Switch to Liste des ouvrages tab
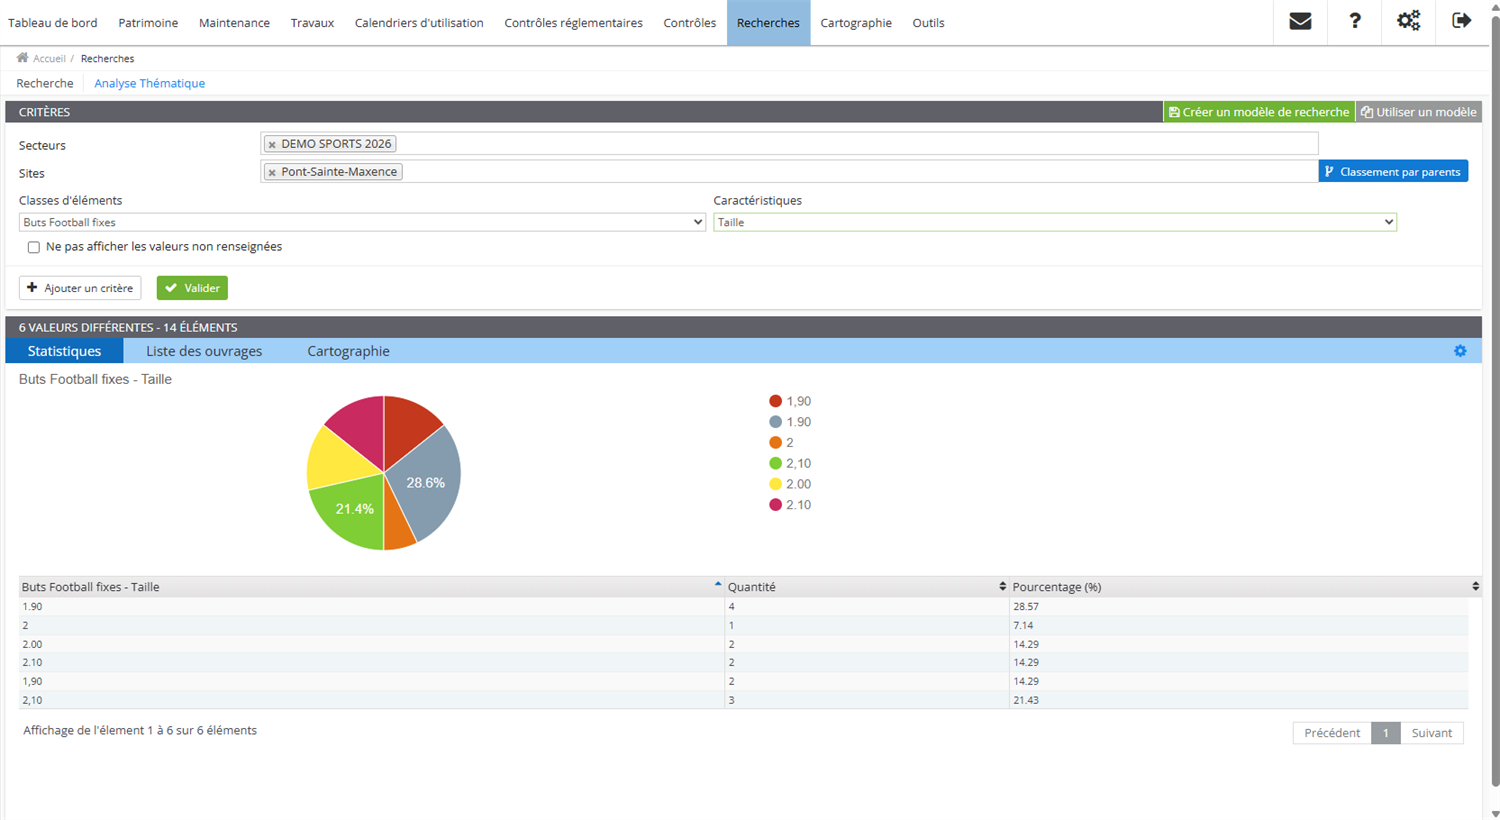The height and width of the screenshot is (820, 1500). [x=204, y=351]
